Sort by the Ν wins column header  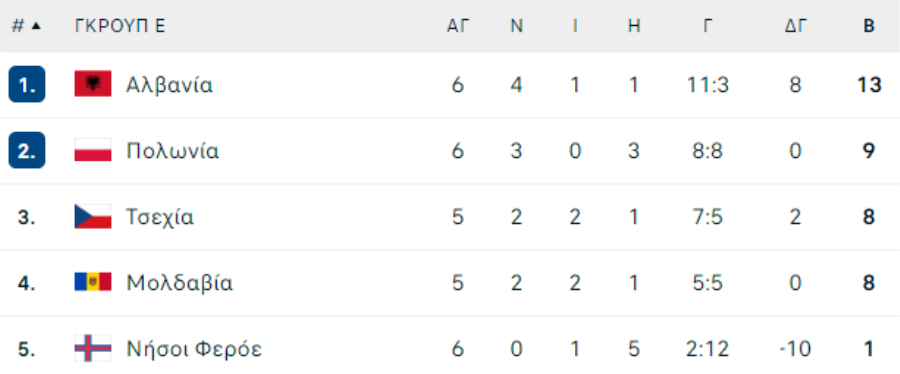[x=517, y=26]
